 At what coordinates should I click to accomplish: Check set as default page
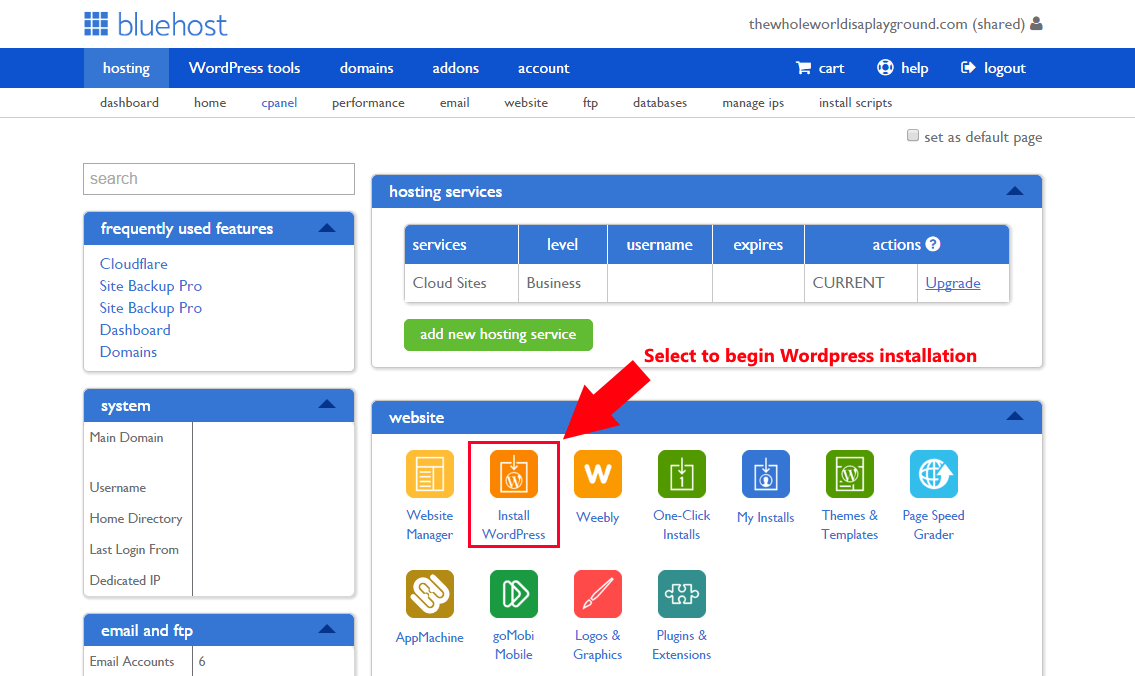pyautogui.click(x=913, y=135)
